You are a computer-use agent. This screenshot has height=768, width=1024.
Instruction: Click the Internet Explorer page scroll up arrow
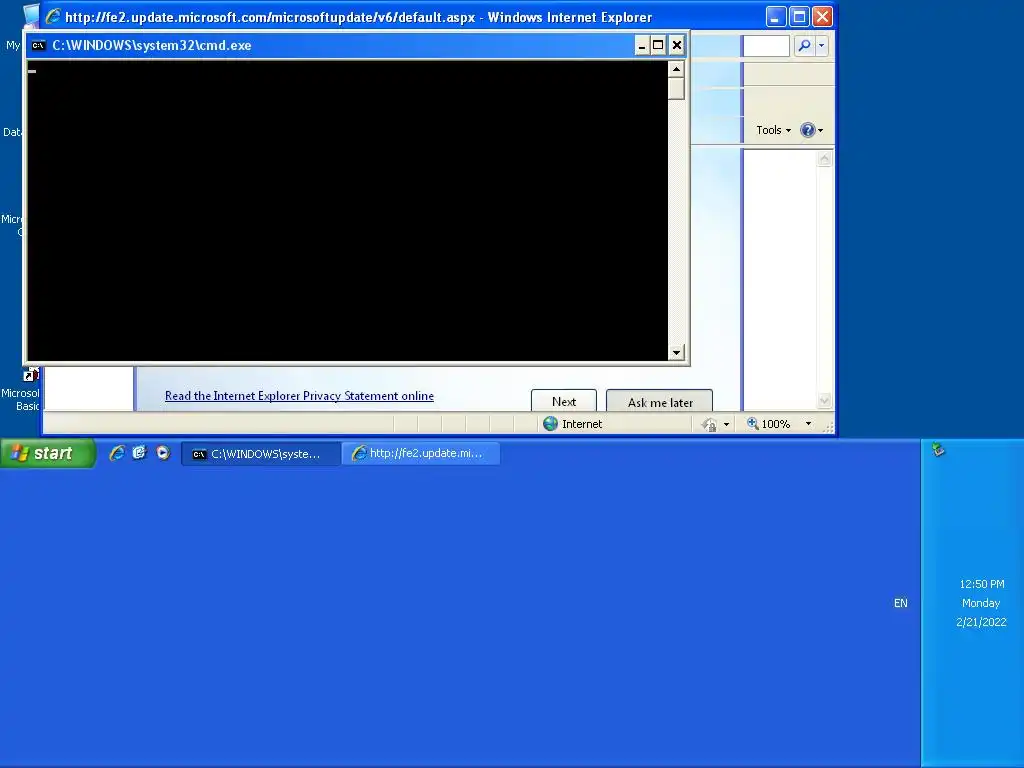pos(824,159)
